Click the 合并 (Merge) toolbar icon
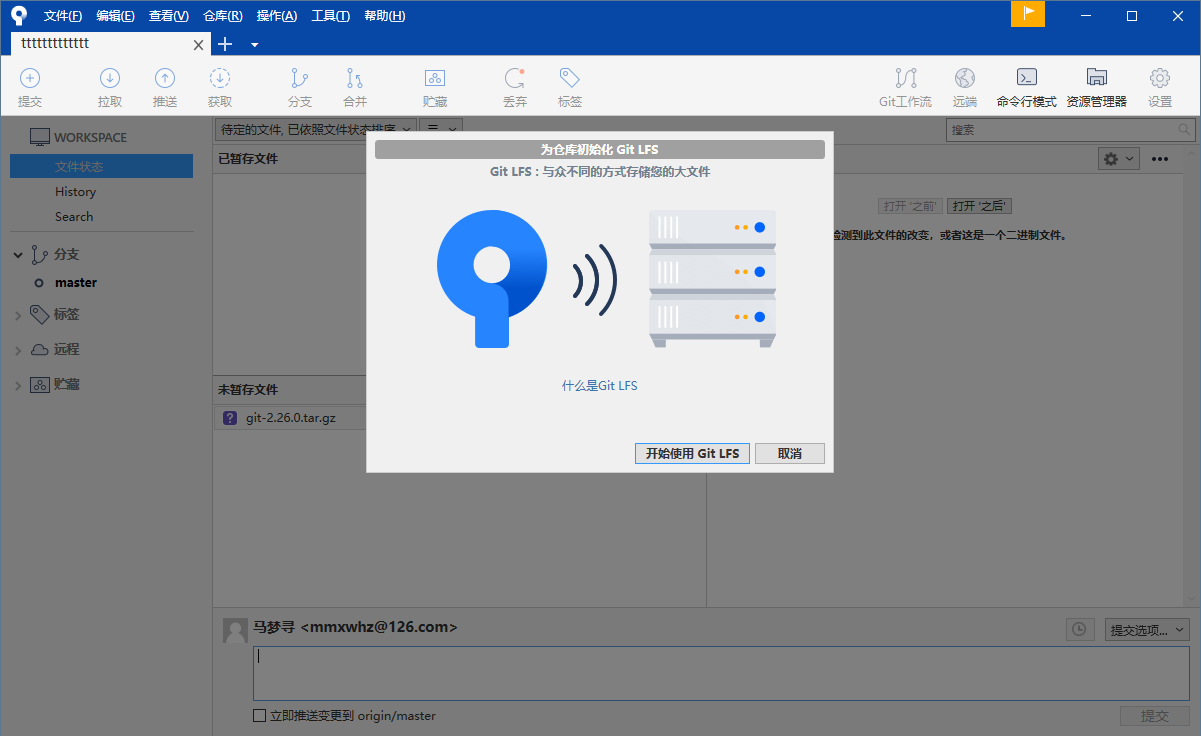 pyautogui.click(x=355, y=78)
